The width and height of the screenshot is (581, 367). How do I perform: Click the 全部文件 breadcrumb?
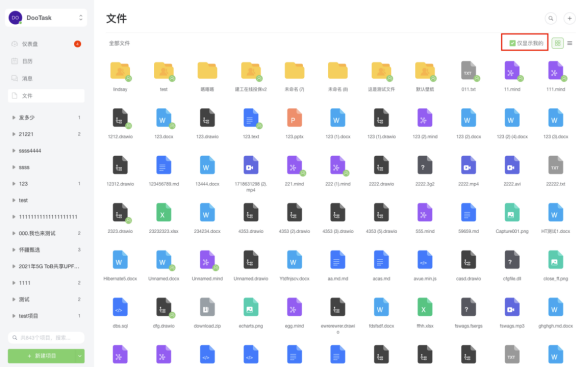tap(119, 43)
